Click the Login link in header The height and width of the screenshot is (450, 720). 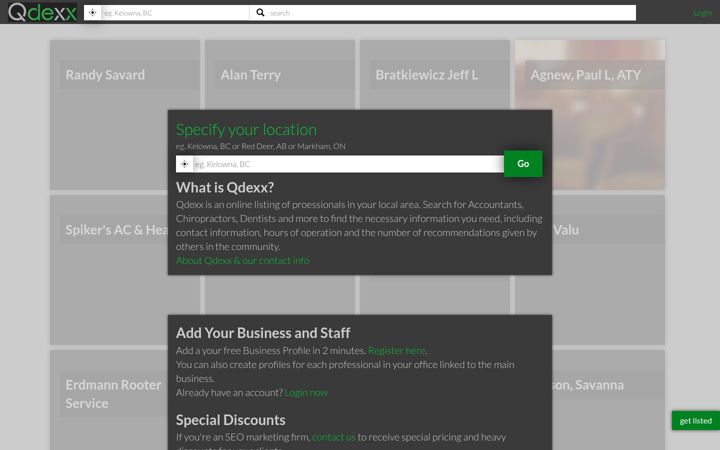702,13
